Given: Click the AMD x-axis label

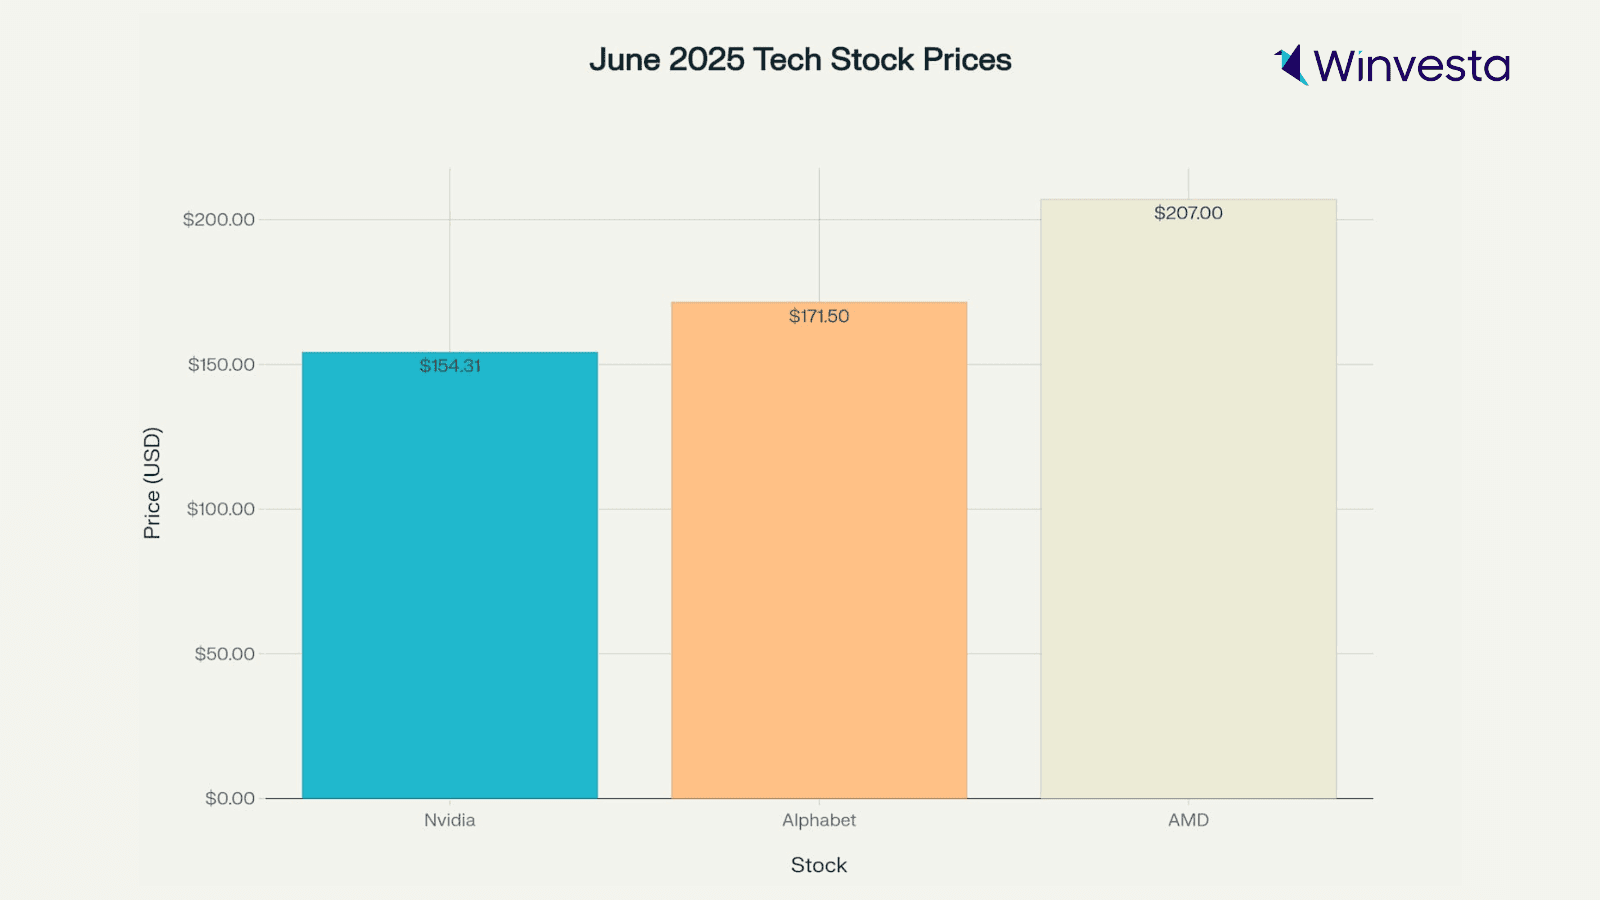Looking at the screenshot, I should coord(1188,820).
